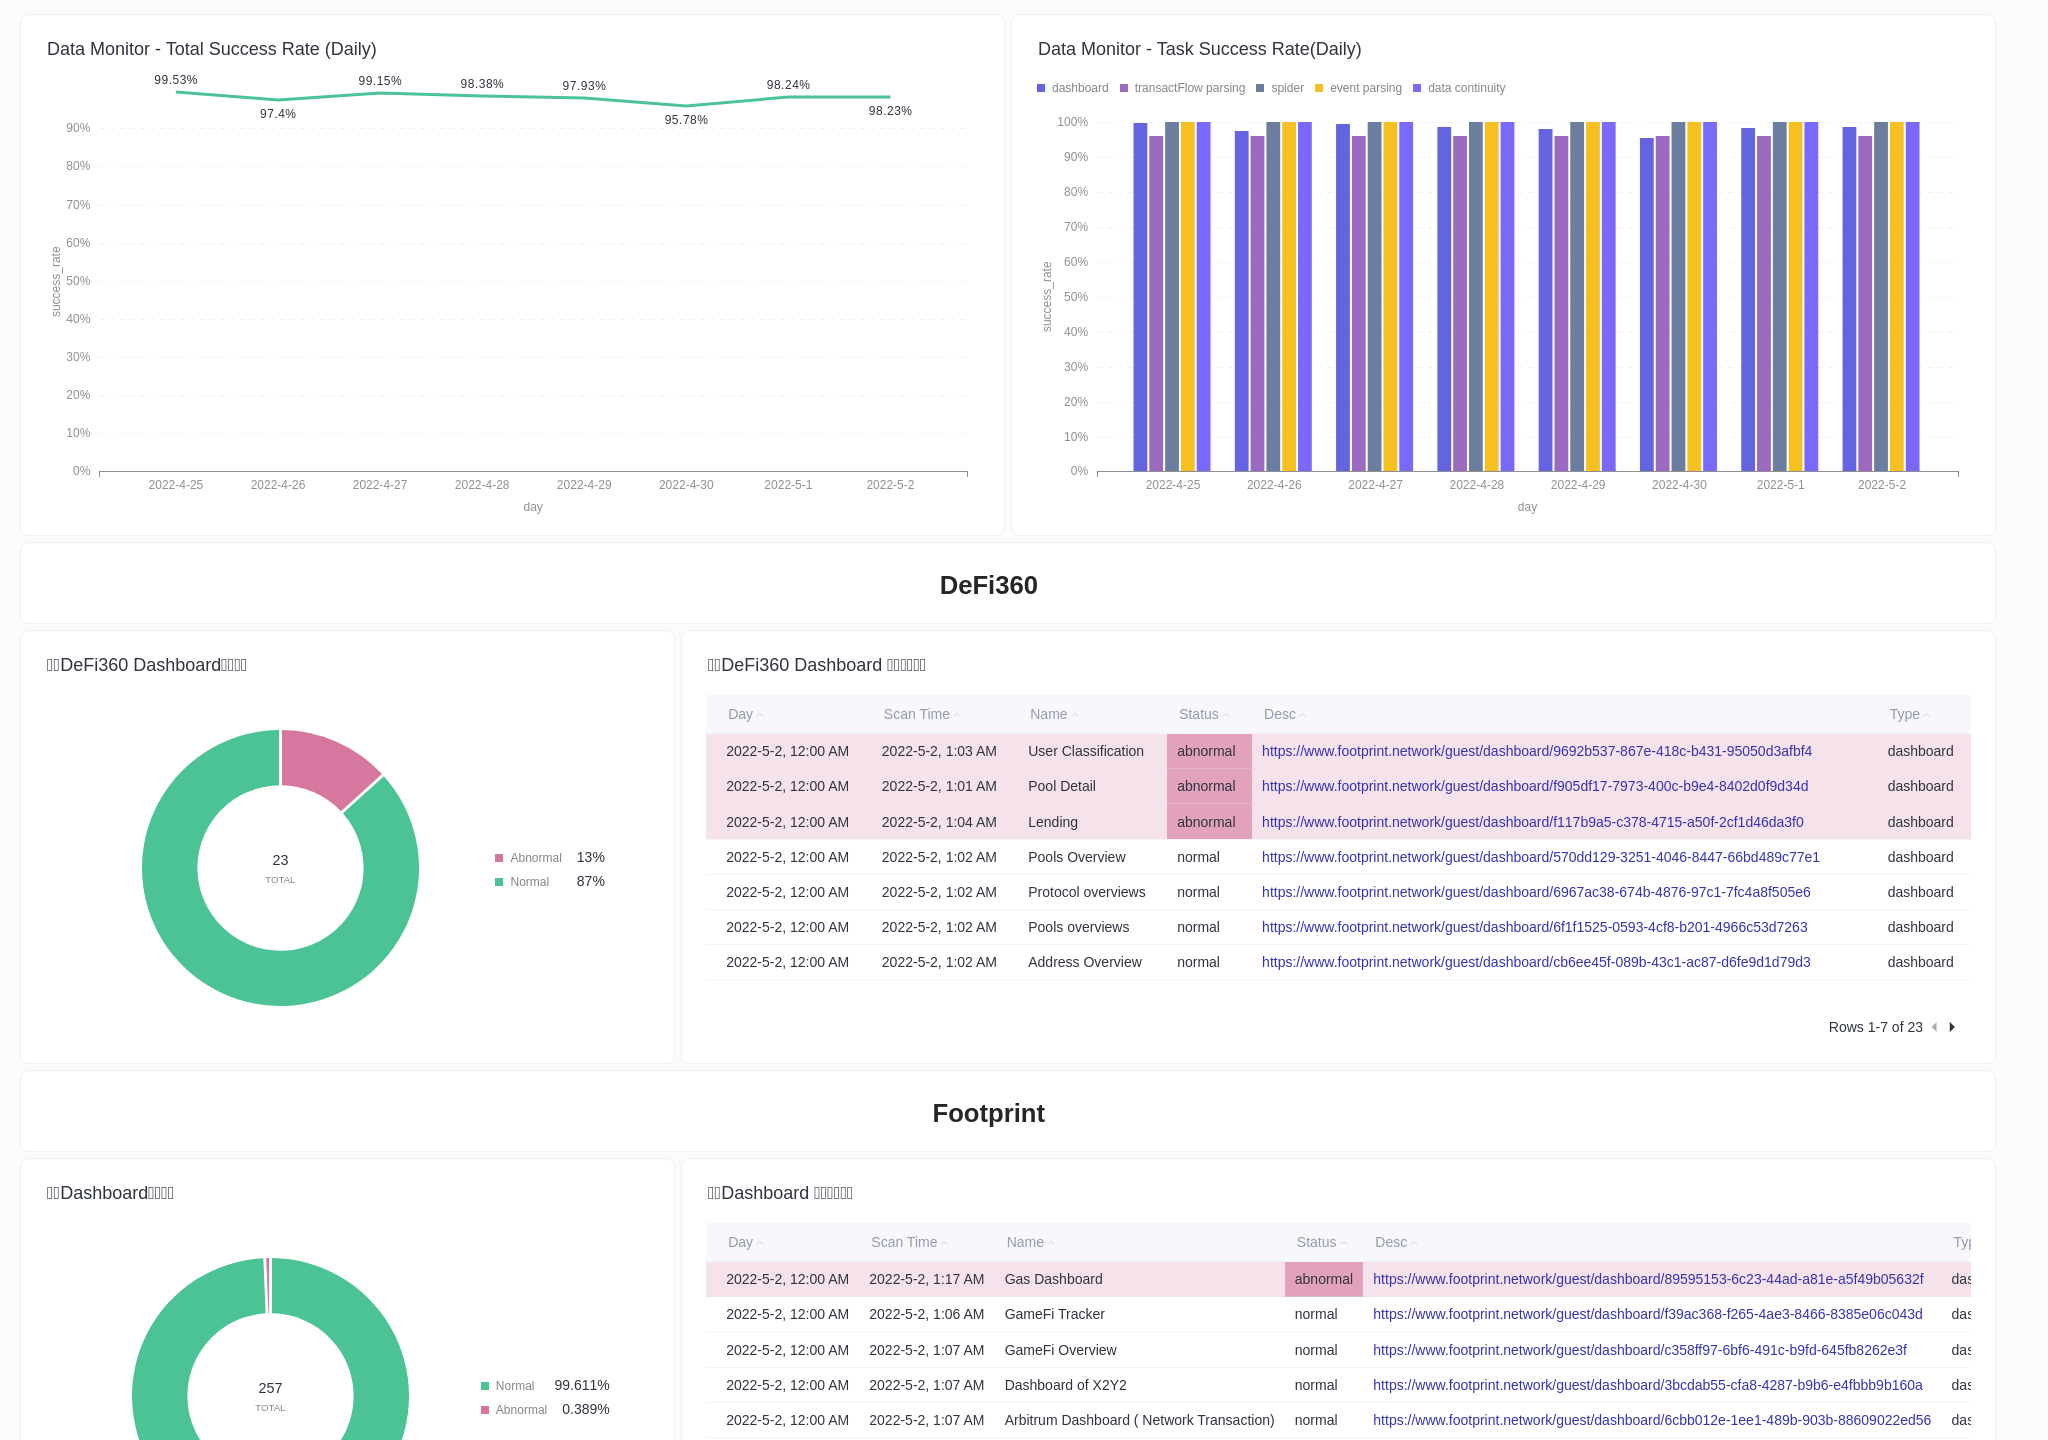
Task: Open the Gas Dashboard abnormal row link
Action: (x=1647, y=1279)
